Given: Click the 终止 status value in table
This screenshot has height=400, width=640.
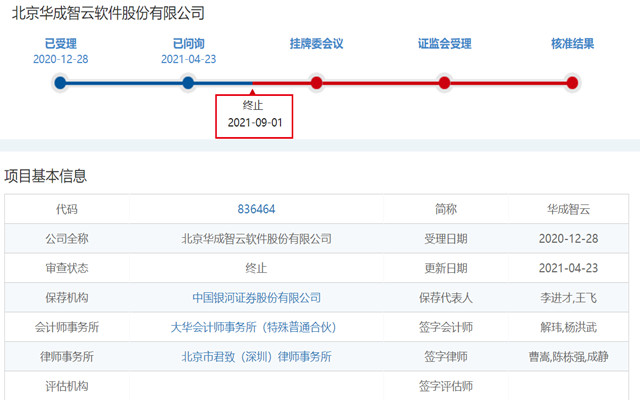Looking at the screenshot, I should tap(256, 268).
